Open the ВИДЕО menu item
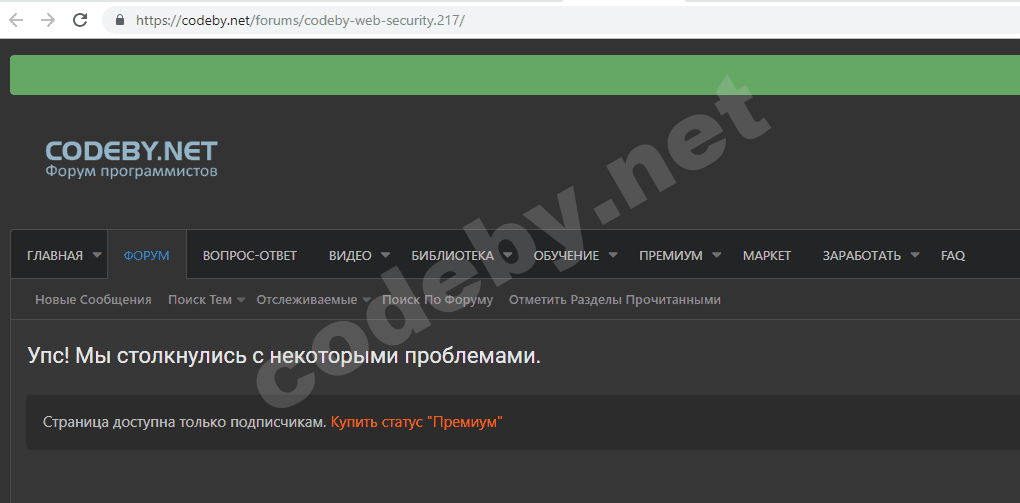Image resolution: width=1020 pixels, height=503 pixels. 350,256
